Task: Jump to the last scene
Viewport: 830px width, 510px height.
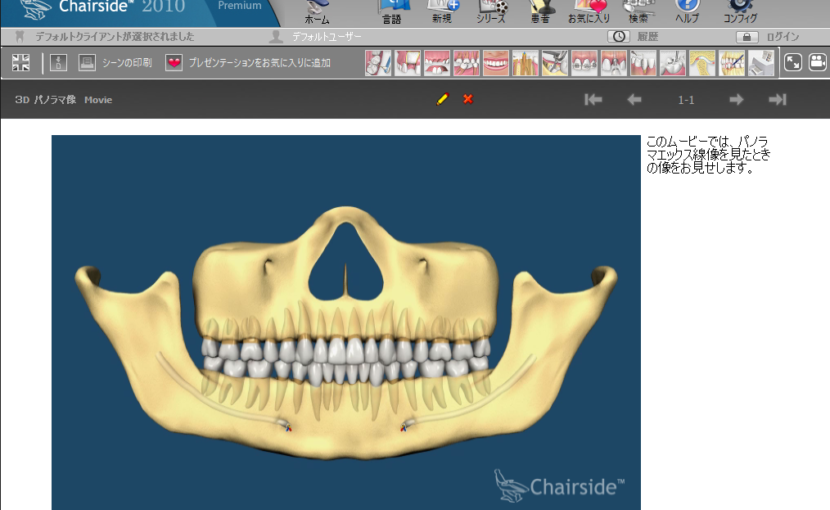Action: coord(777,99)
